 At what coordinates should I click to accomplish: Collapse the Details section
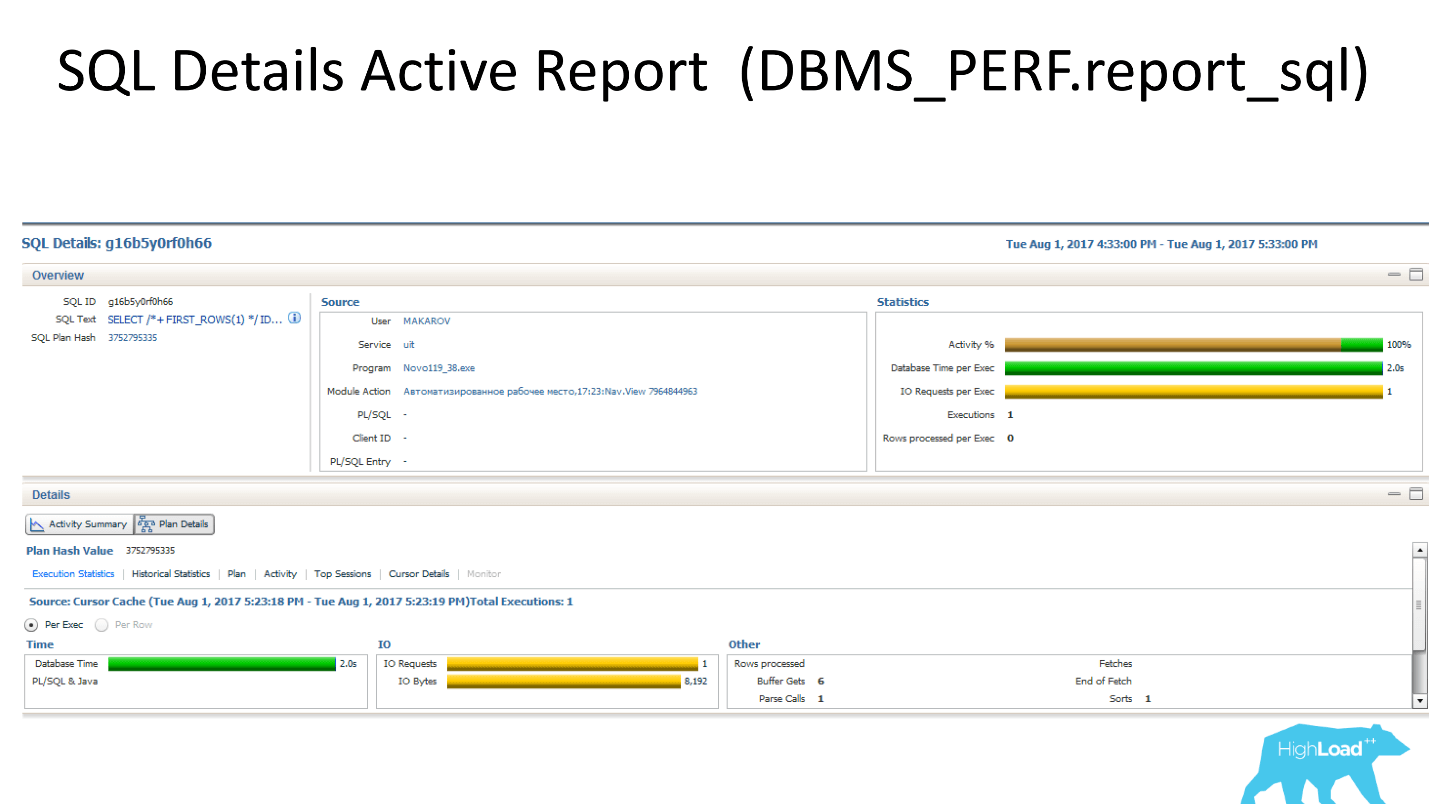click(x=1394, y=494)
